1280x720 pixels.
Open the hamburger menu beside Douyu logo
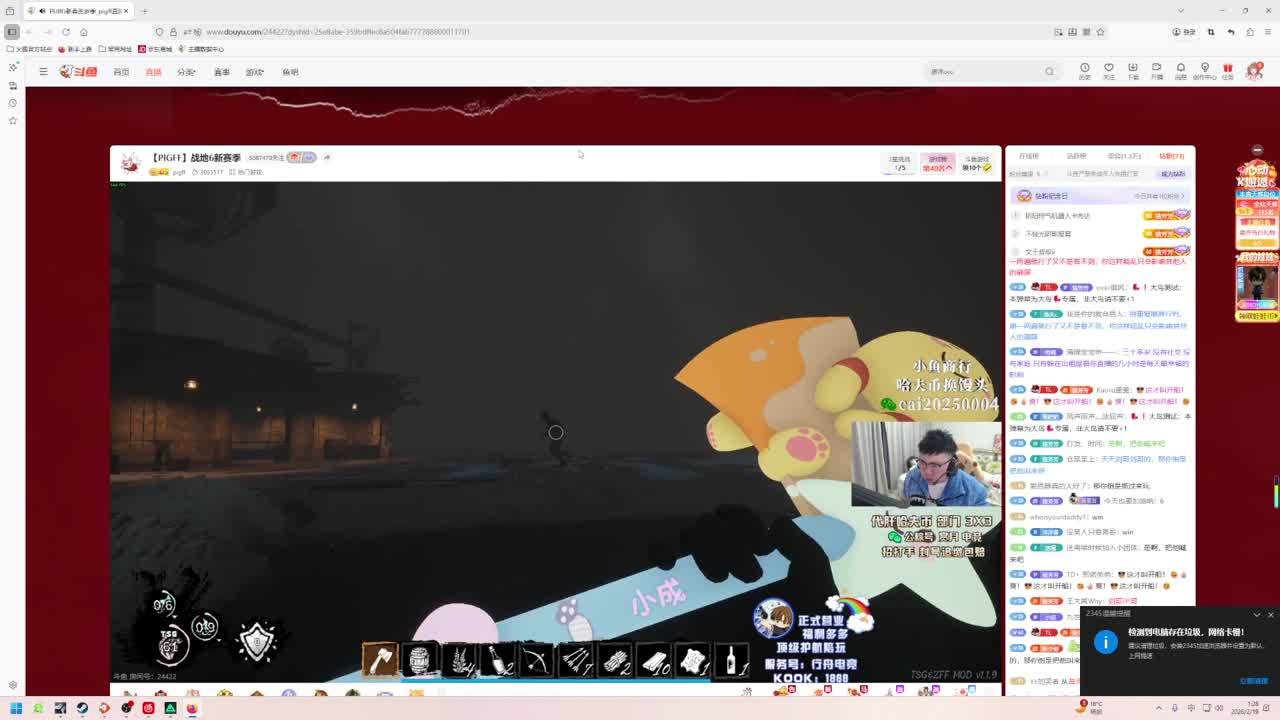coord(43,71)
